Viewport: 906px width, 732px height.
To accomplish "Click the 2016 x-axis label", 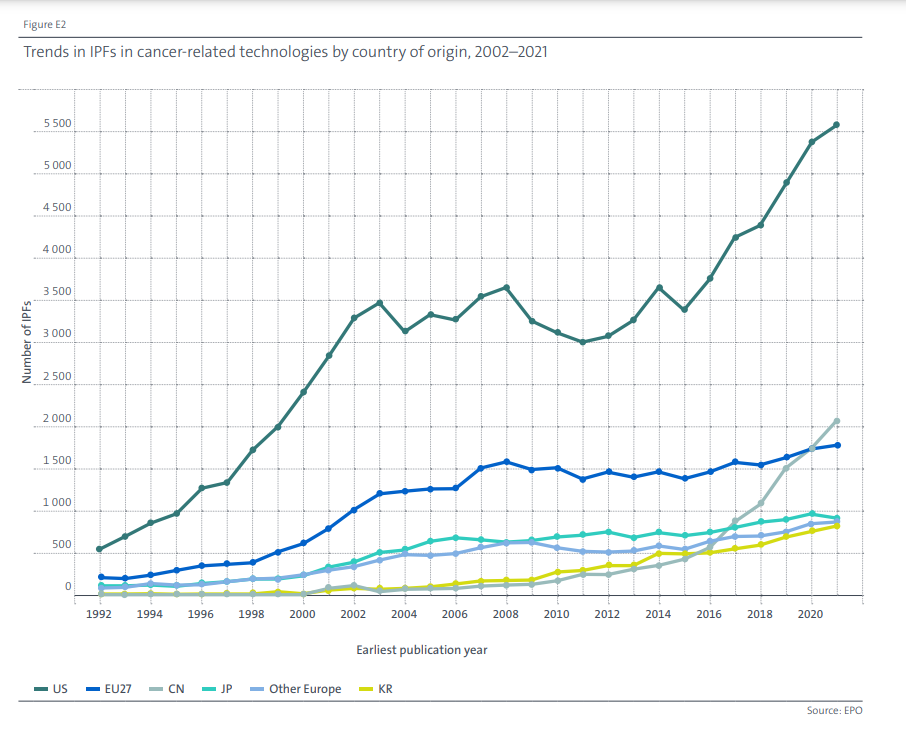I will (x=709, y=614).
